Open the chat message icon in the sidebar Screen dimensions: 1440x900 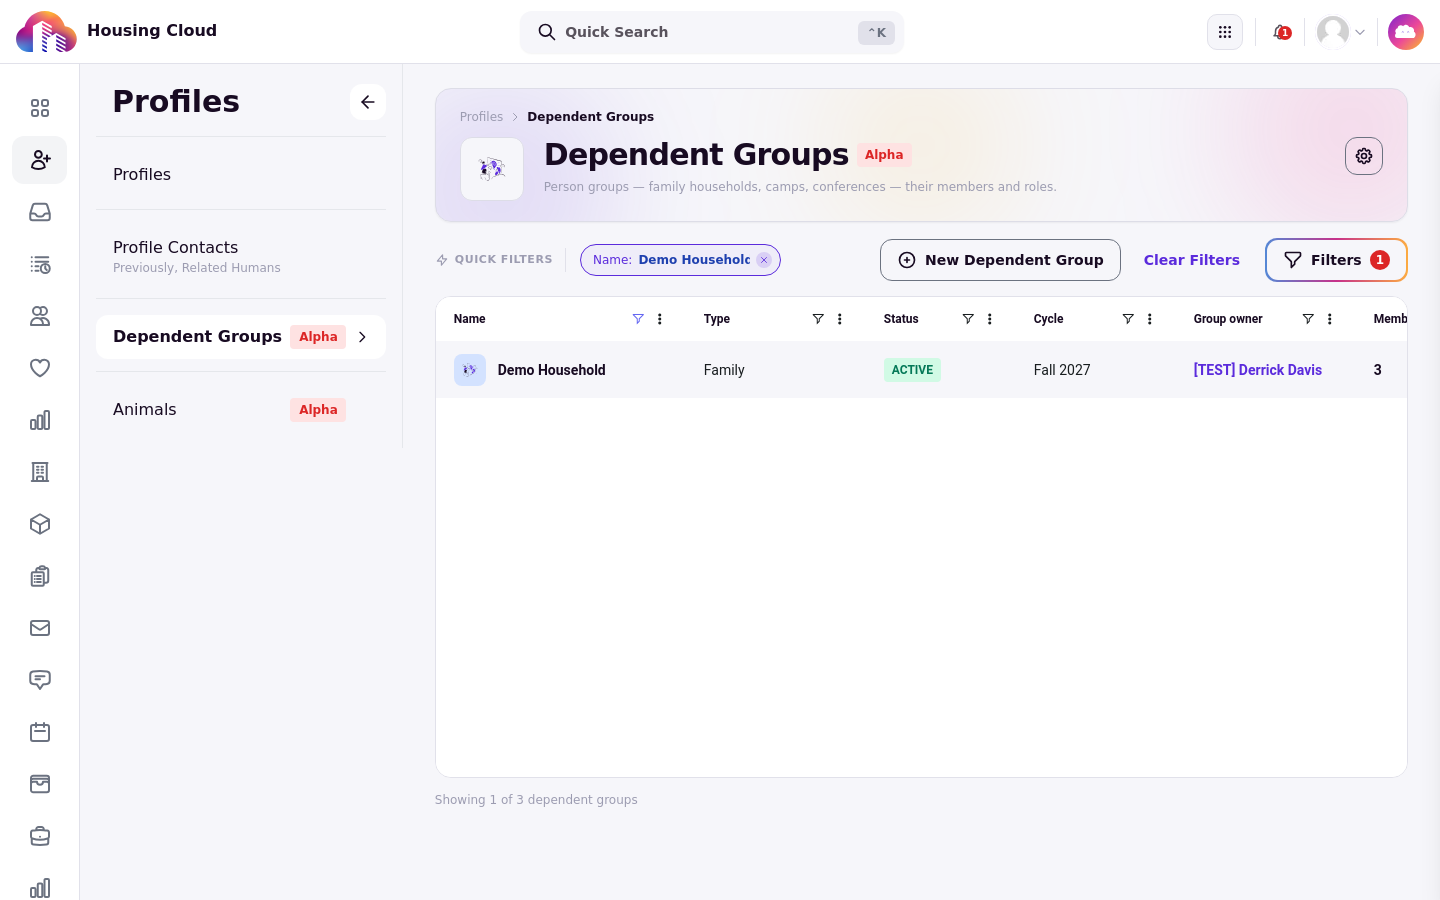tap(40, 680)
